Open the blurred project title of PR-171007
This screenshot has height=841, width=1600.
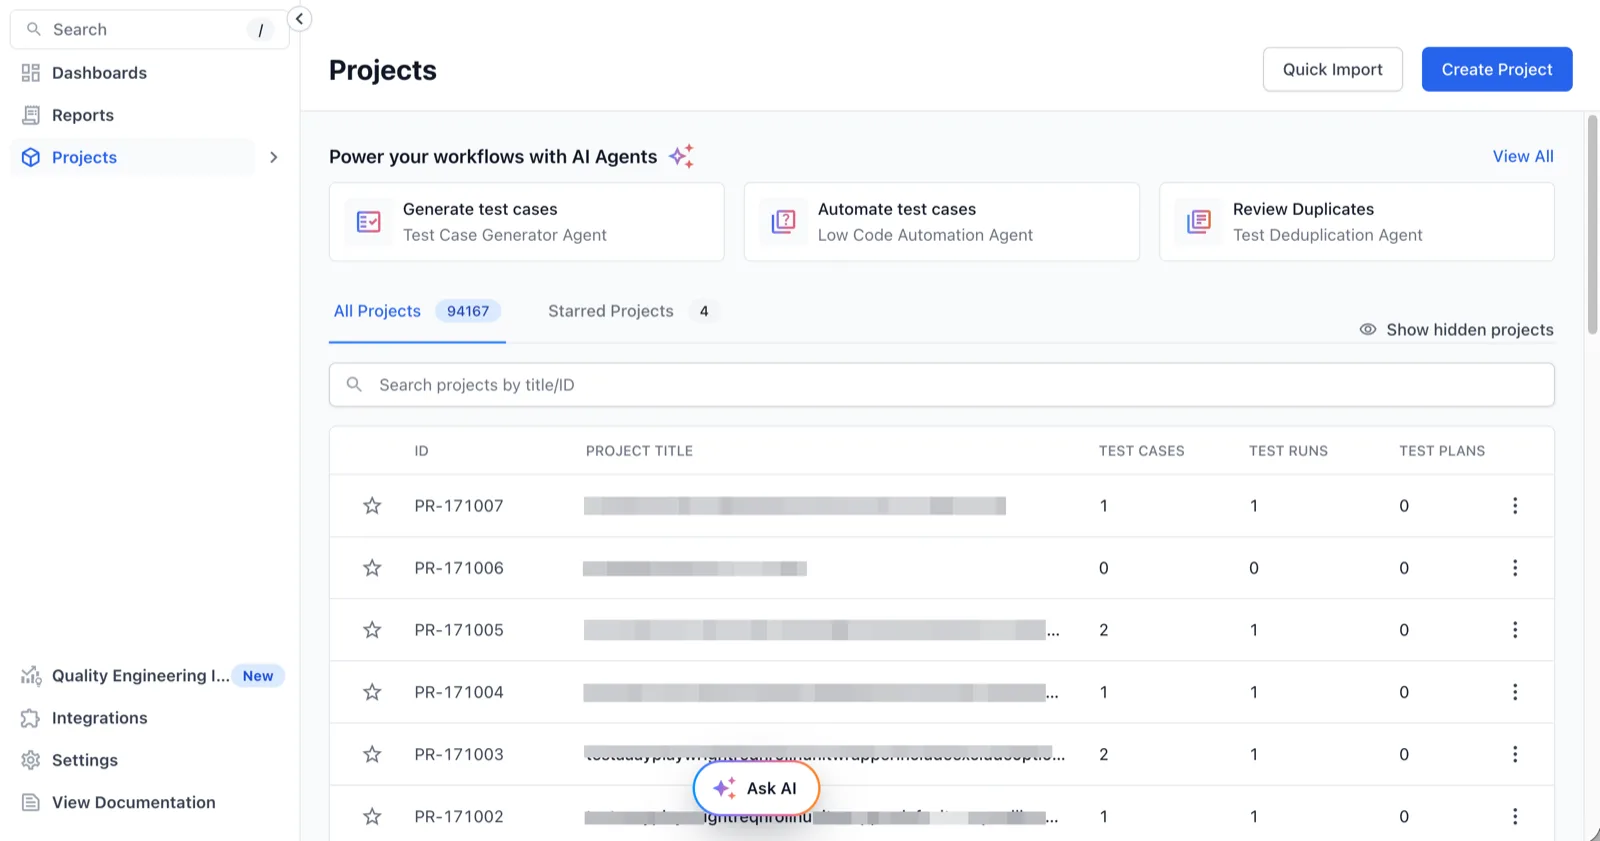pyautogui.click(x=795, y=506)
